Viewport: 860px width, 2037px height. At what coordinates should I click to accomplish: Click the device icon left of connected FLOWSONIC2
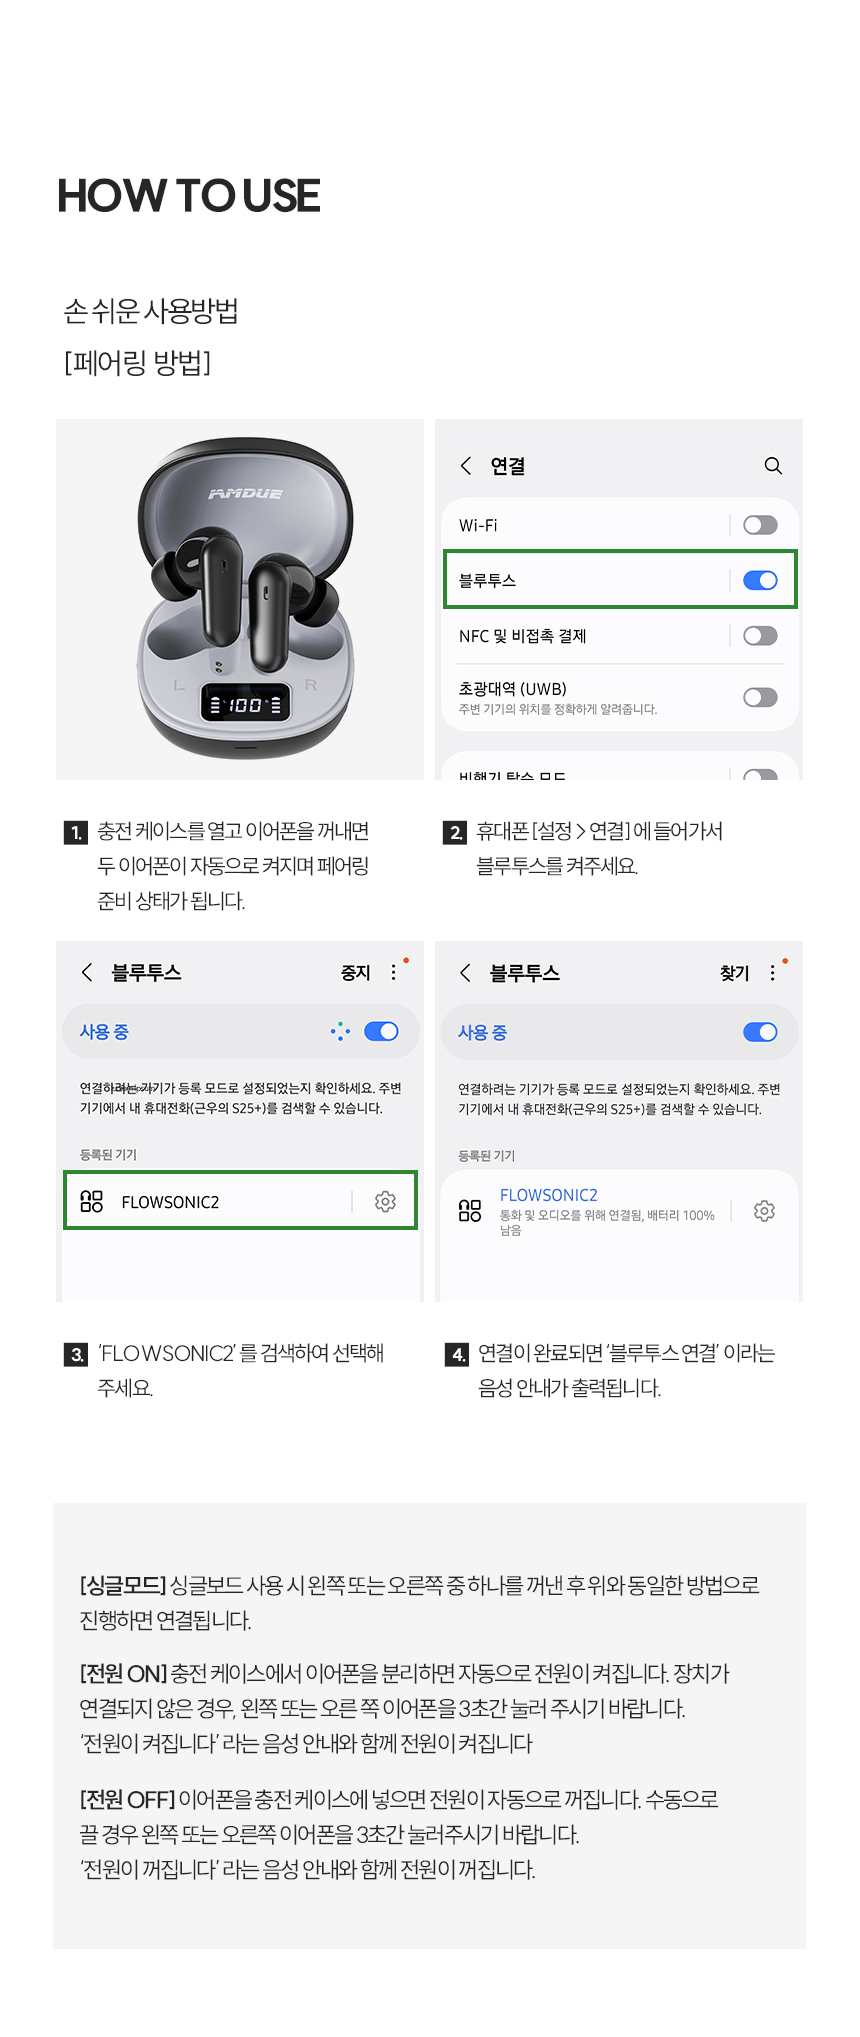(x=470, y=1211)
